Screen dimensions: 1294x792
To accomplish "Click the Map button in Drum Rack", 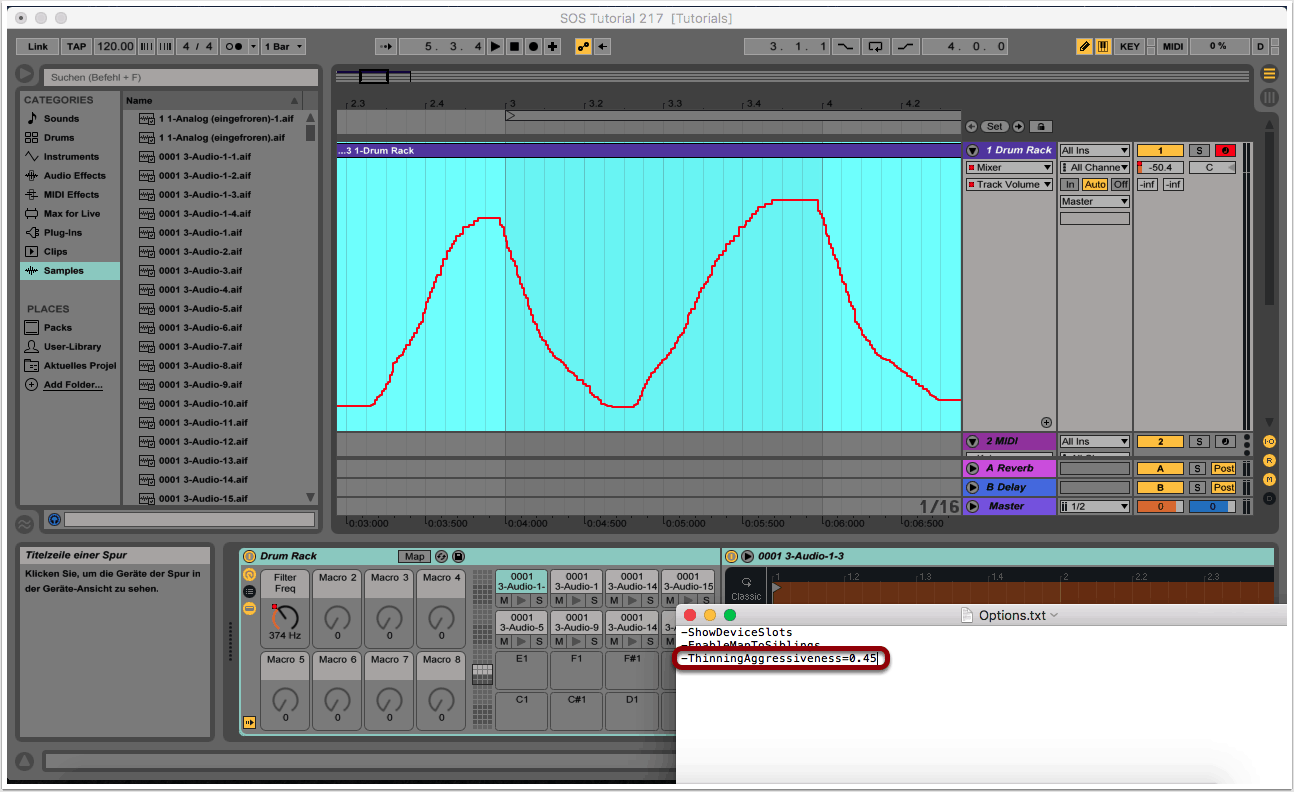I will (414, 556).
